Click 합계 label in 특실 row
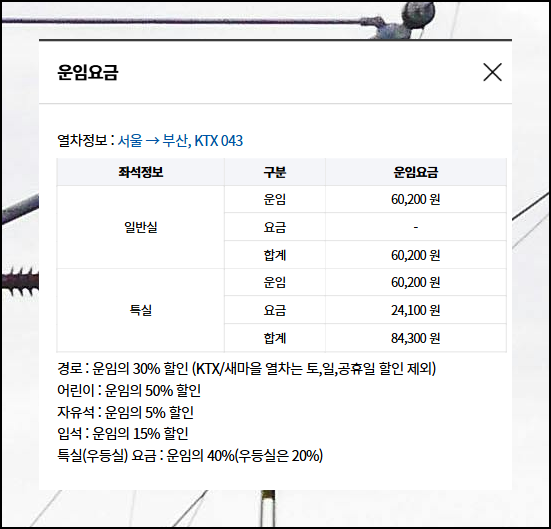The width and height of the screenshot is (551, 529). [275, 338]
